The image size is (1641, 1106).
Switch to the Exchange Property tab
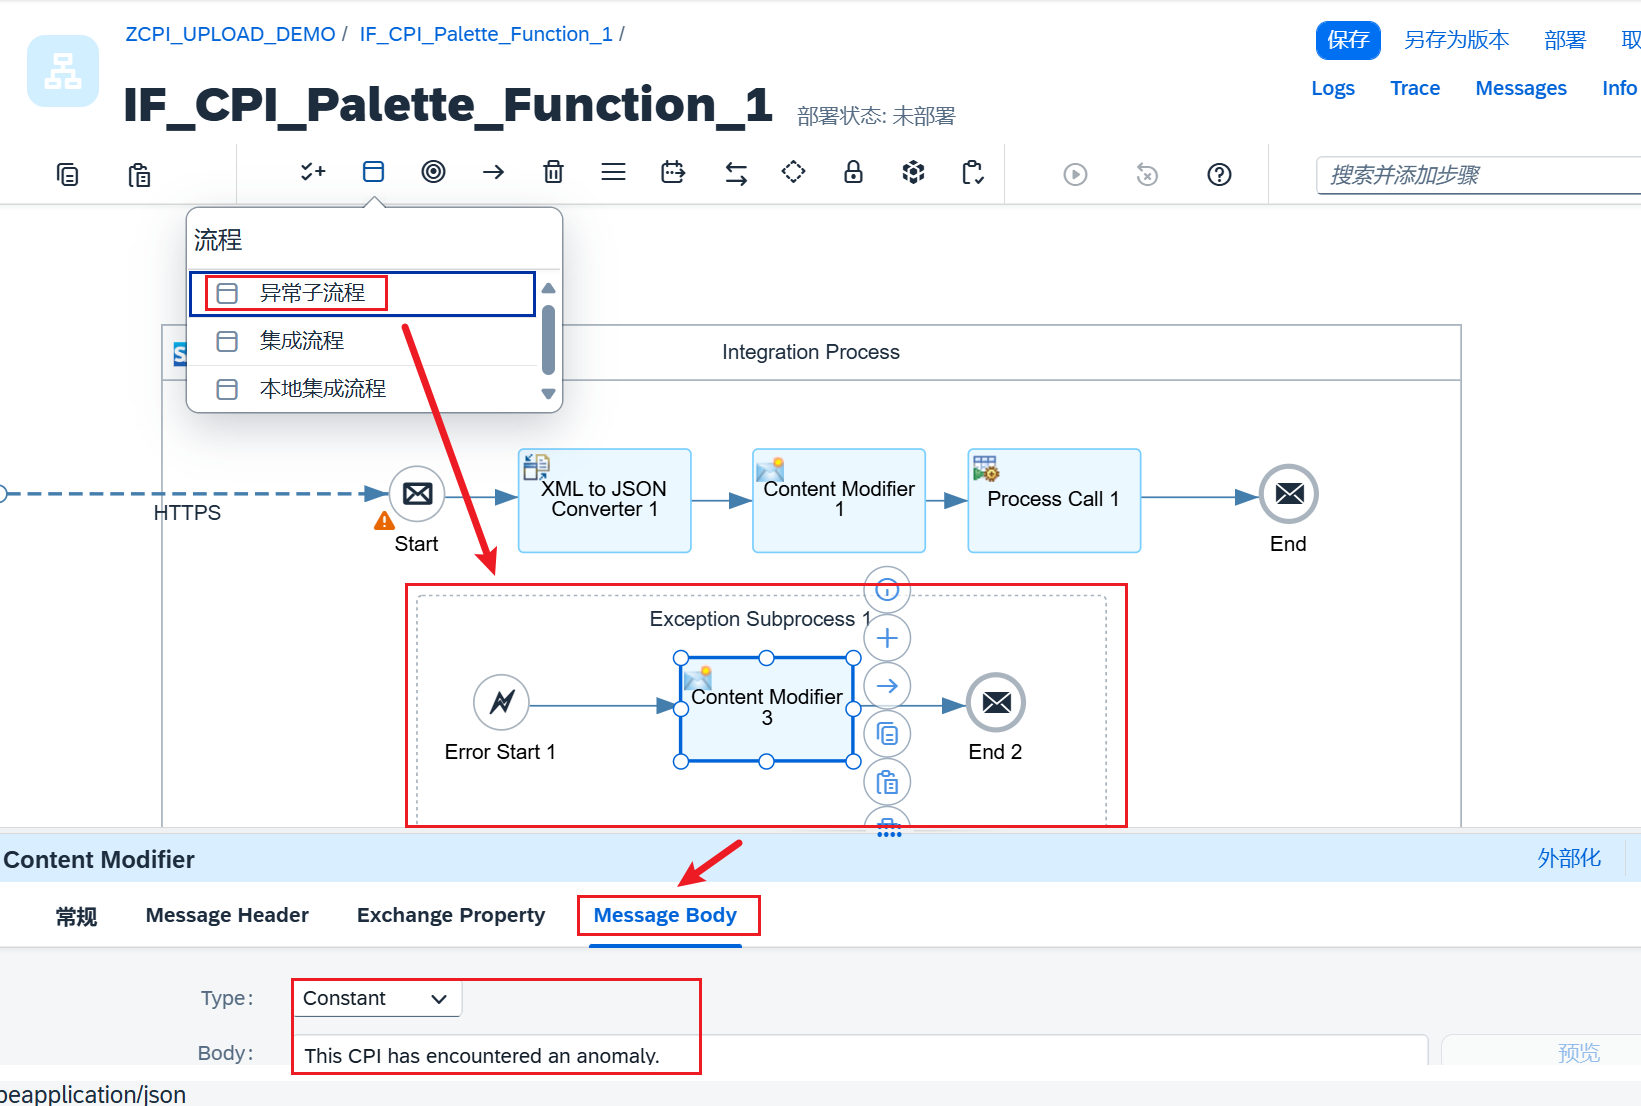click(x=451, y=914)
